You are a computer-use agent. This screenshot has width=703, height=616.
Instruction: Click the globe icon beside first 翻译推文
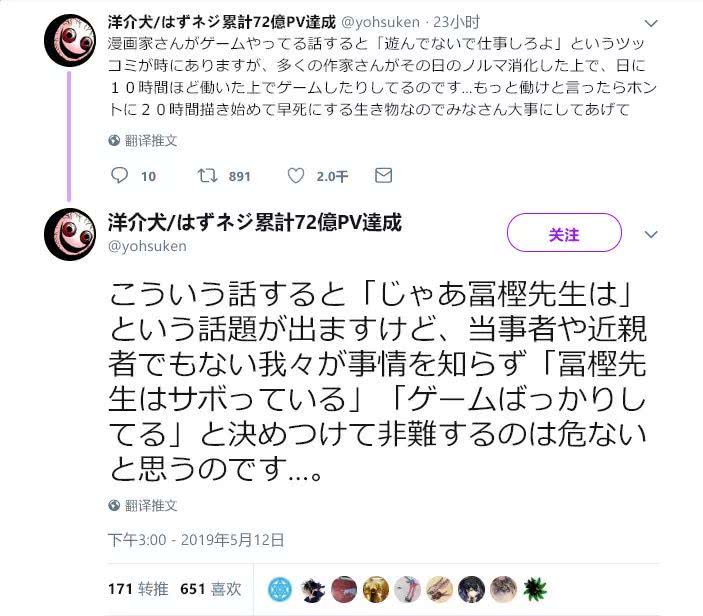(x=114, y=141)
